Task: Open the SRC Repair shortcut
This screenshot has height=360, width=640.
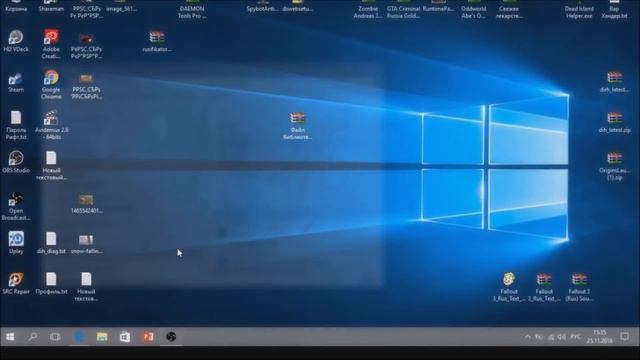Action: click(x=16, y=283)
